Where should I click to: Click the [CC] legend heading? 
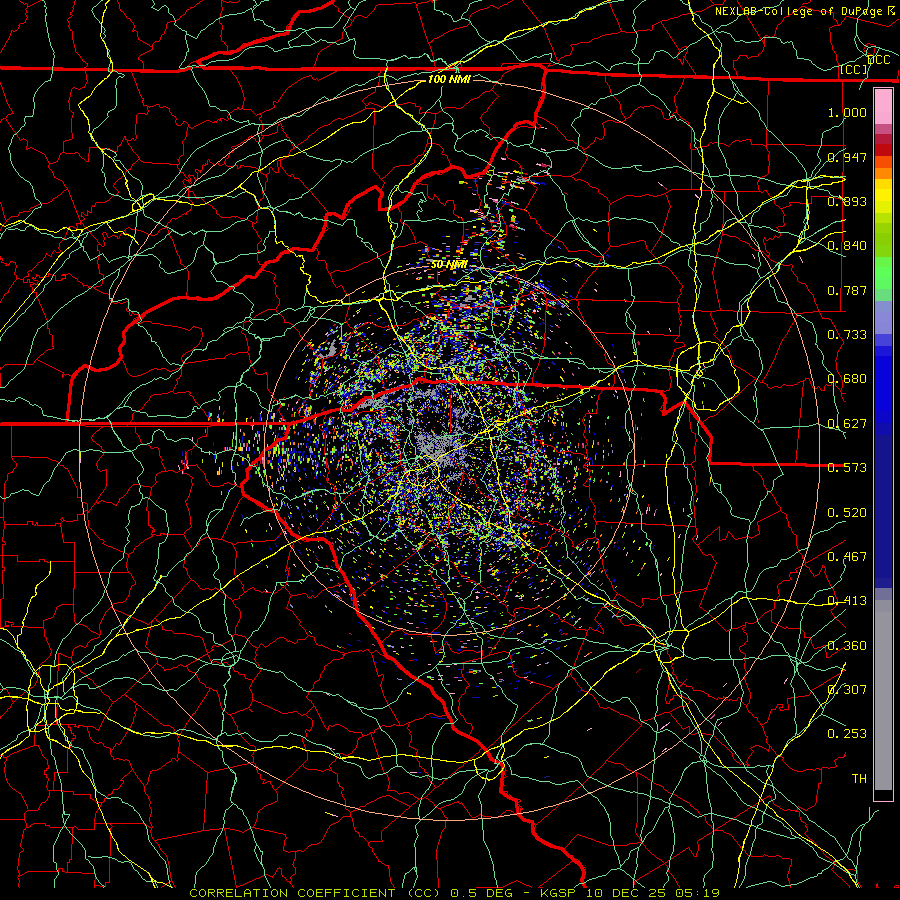point(854,69)
